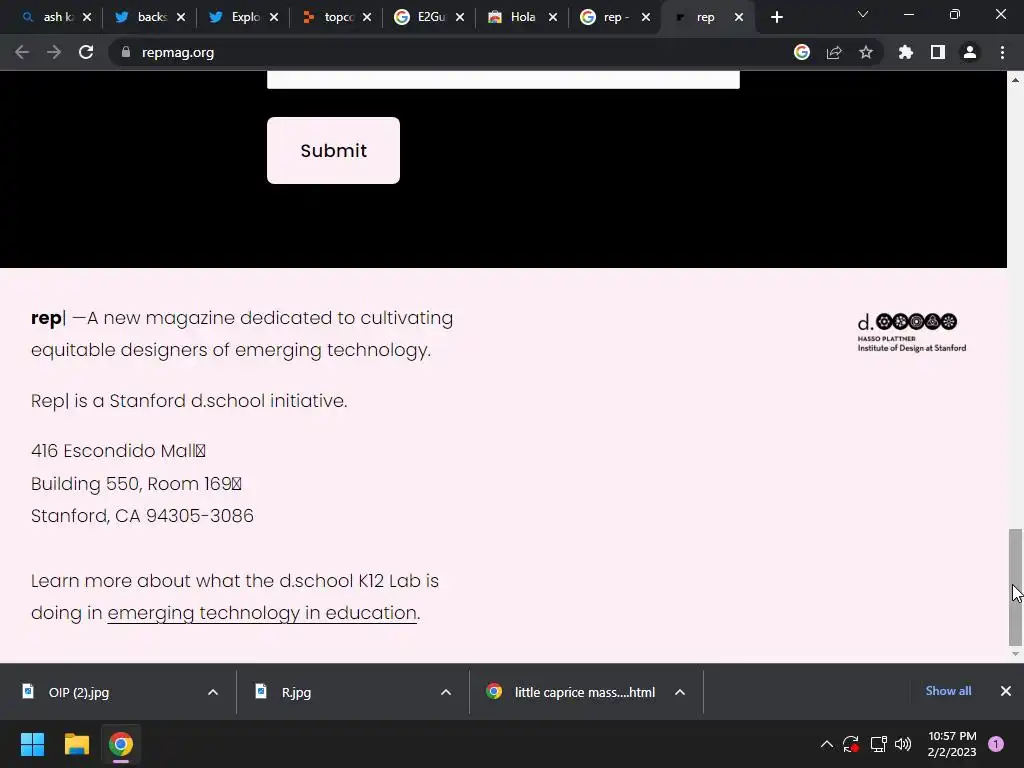Click the scrollbar down arrow
The image size is (1024, 768).
1015,654
